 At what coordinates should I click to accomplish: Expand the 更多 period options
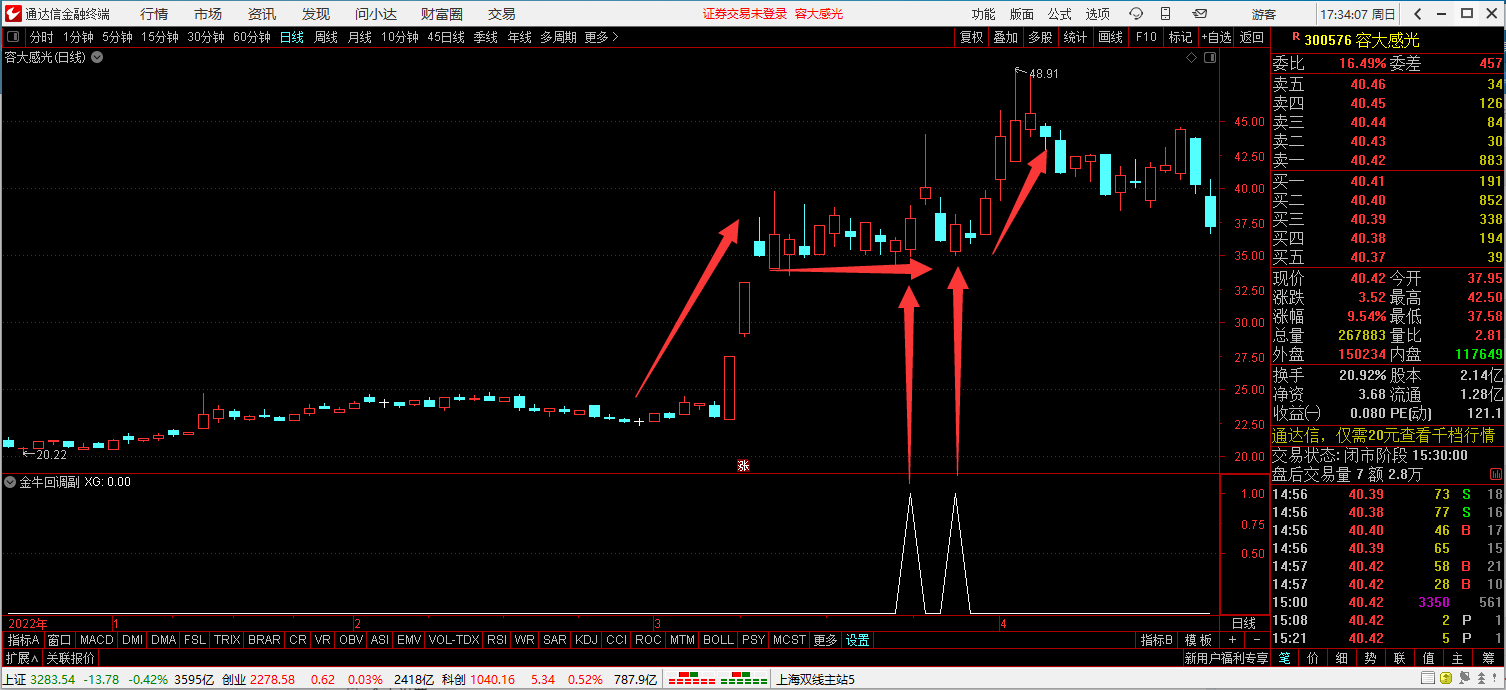click(x=601, y=37)
